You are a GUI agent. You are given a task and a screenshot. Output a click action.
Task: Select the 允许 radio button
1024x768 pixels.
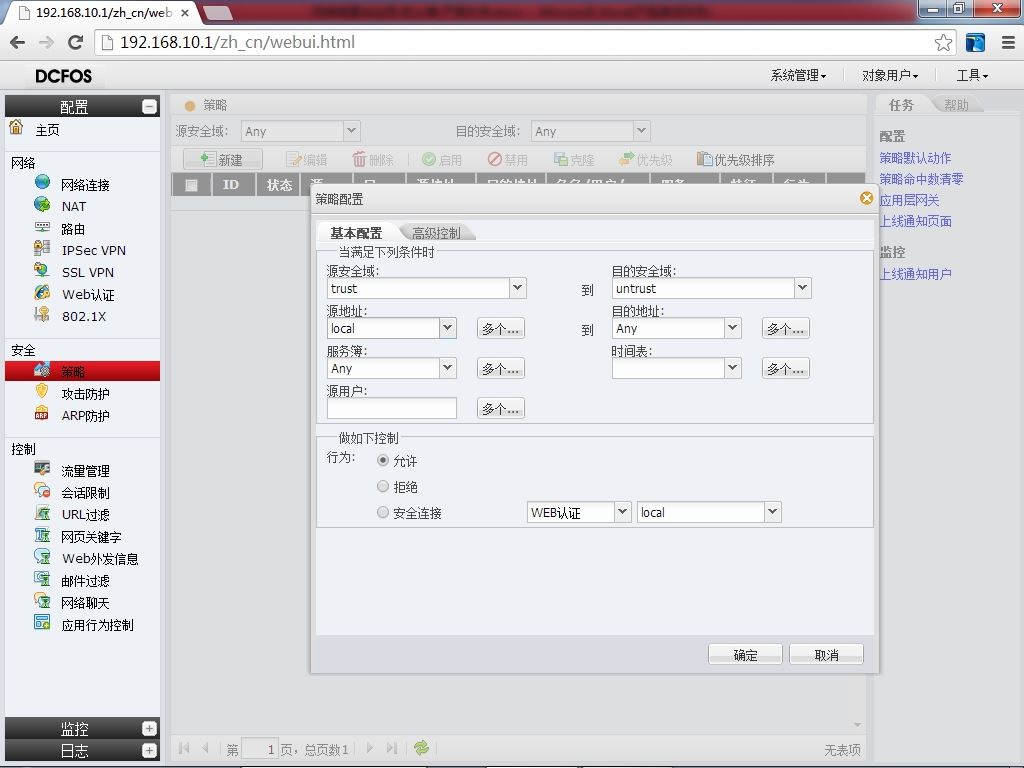(x=383, y=460)
